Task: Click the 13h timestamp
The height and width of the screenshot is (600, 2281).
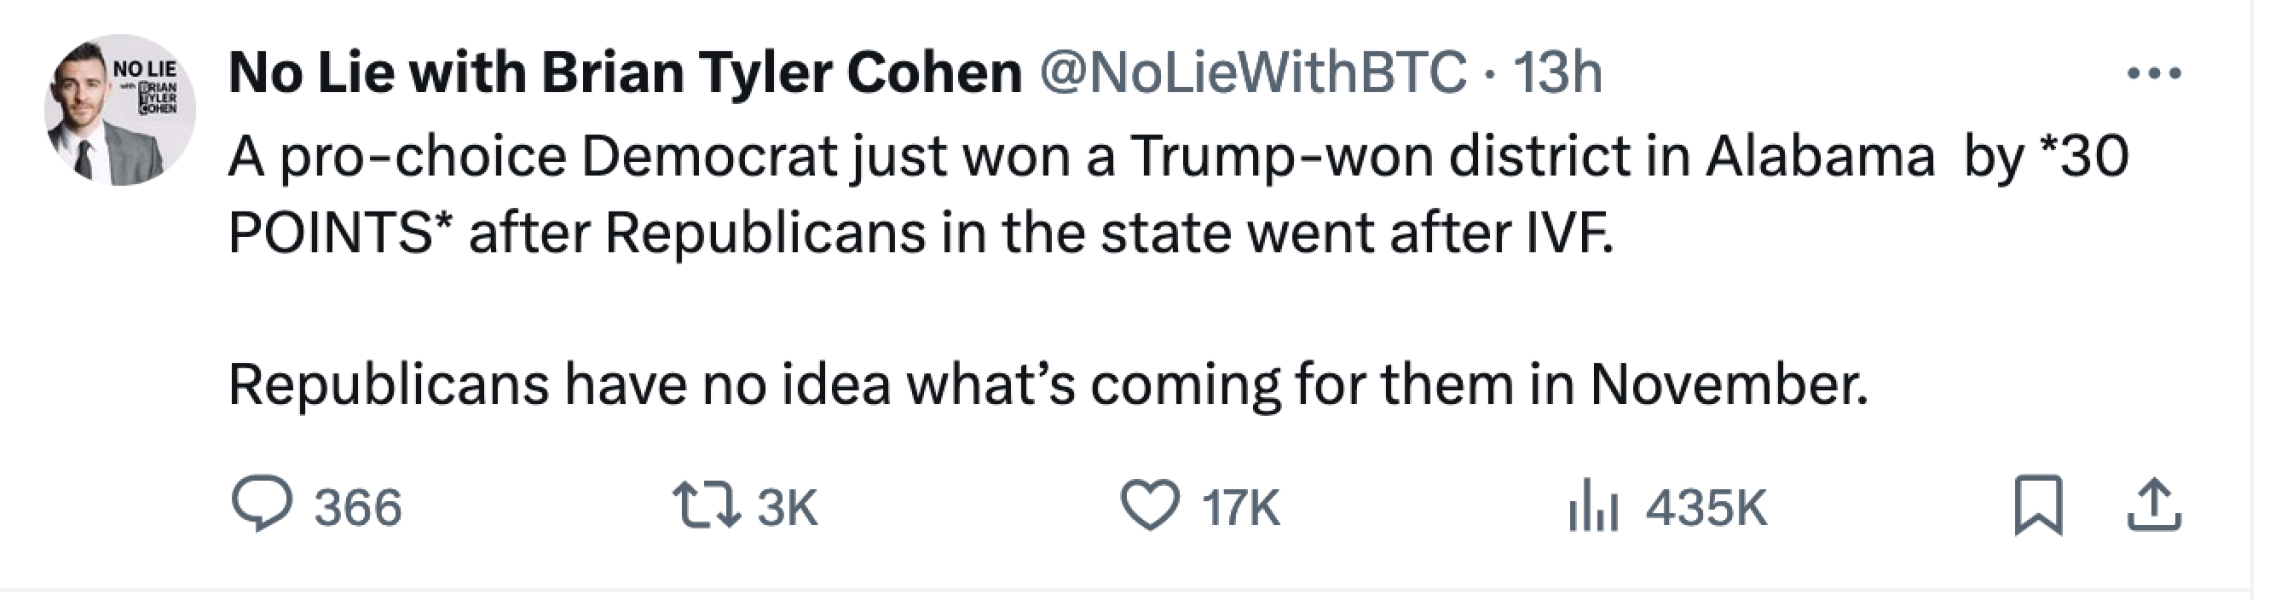Action: 1557,73
